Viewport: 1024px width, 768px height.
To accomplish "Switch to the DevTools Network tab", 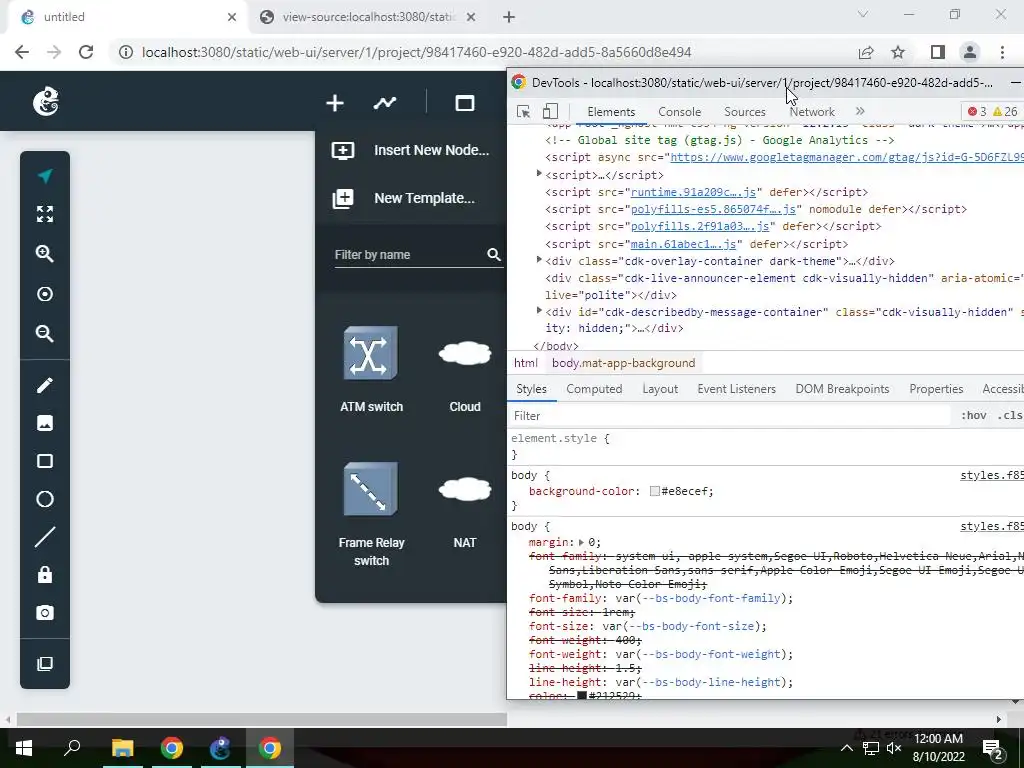I will (x=812, y=112).
